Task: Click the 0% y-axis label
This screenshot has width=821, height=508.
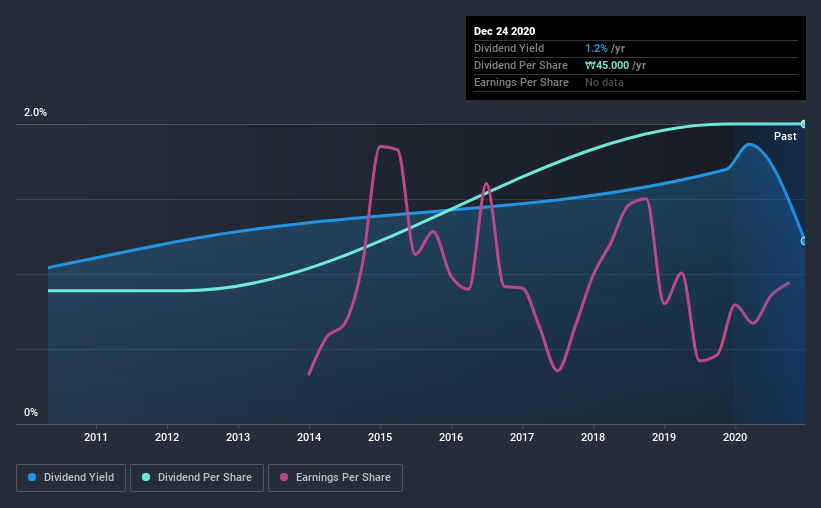Action: [31, 413]
